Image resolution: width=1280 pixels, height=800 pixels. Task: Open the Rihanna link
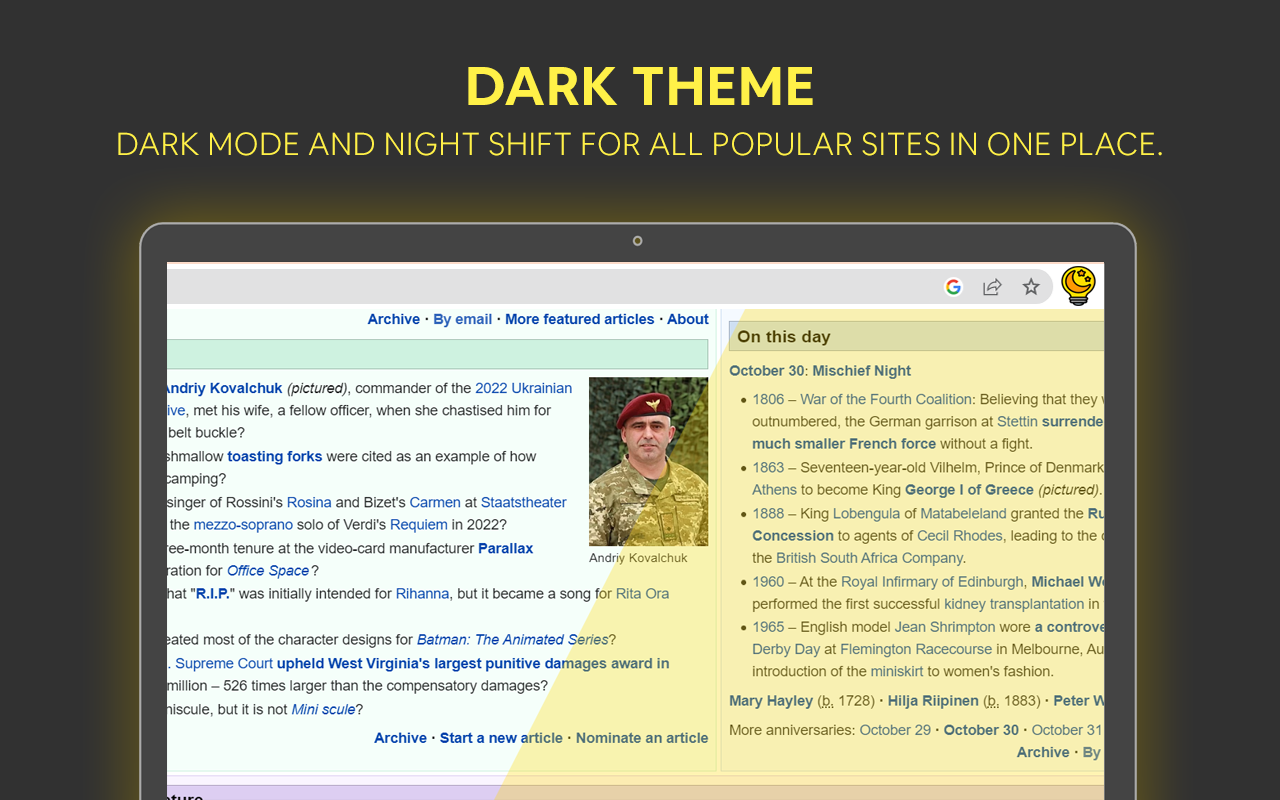pyautogui.click(x=424, y=593)
